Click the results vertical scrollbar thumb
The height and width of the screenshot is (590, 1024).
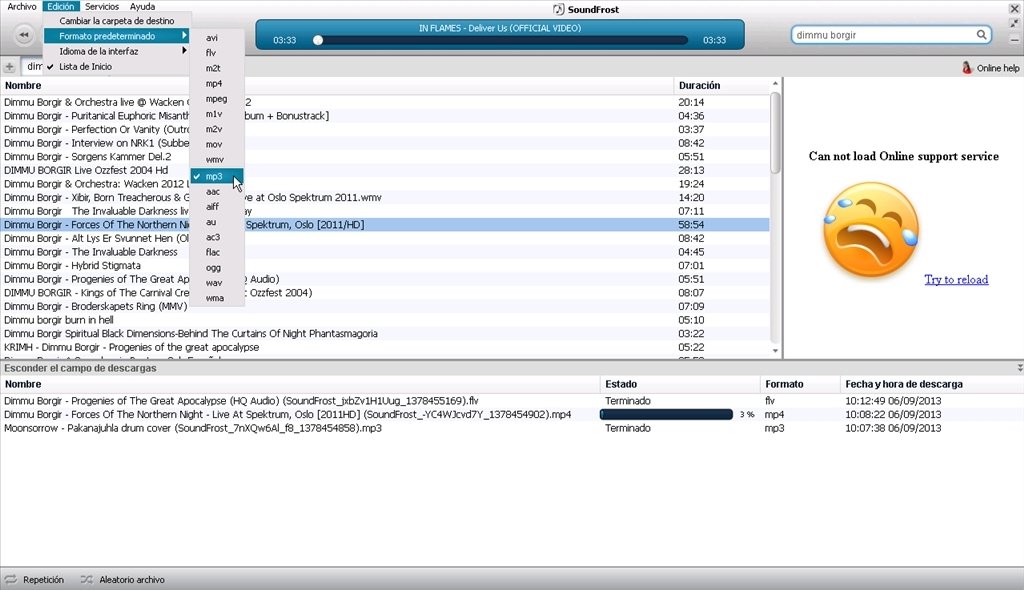tap(775, 133)
